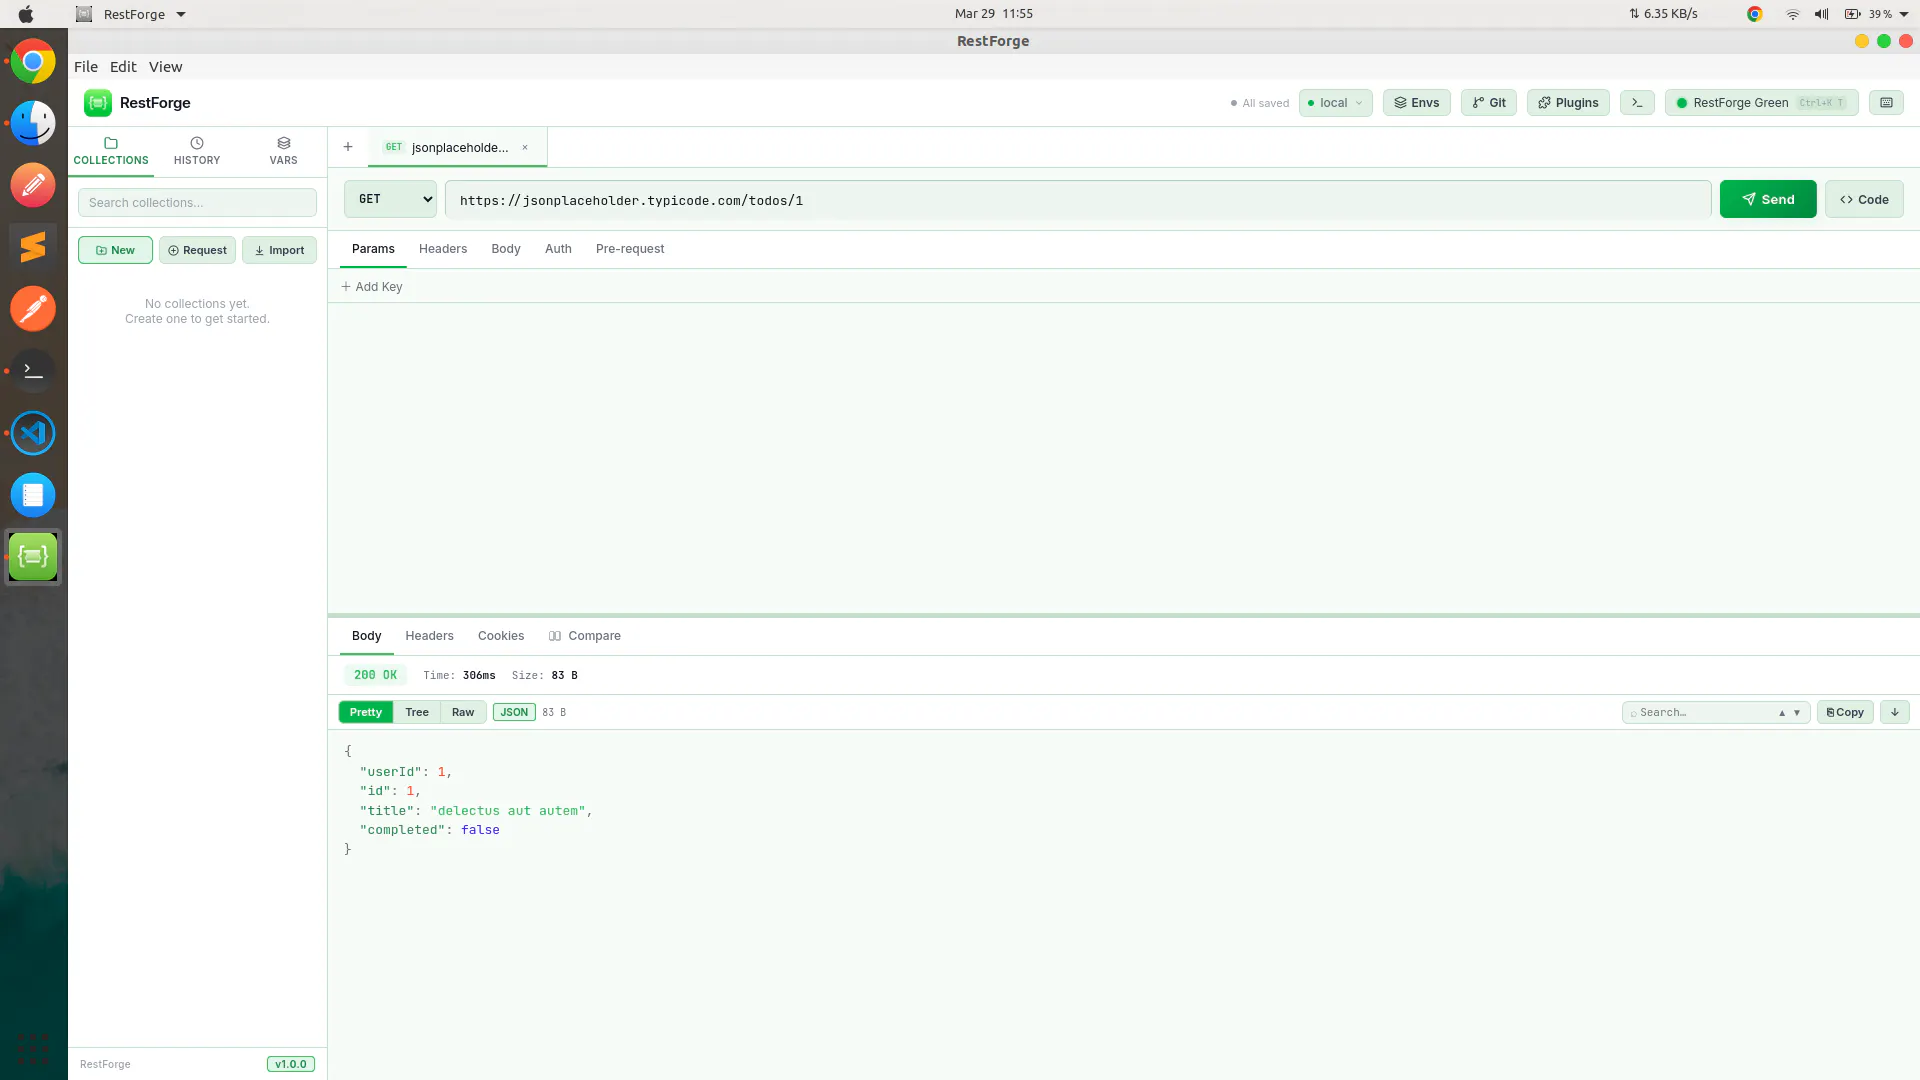Download the response body with arrow icon
Image resolution: width=1920 pixels, height=1080 pixels.
click(x=1895, y=712)
